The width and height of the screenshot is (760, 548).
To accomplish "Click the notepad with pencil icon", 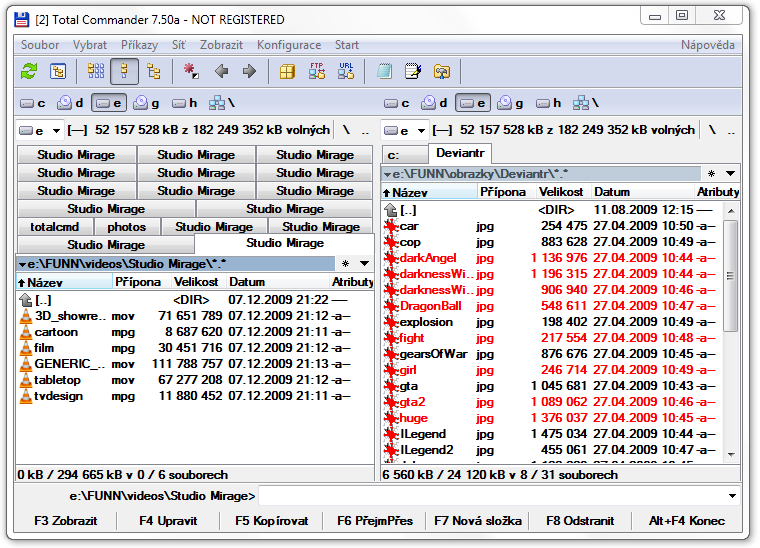I will [x=412, y=71].
